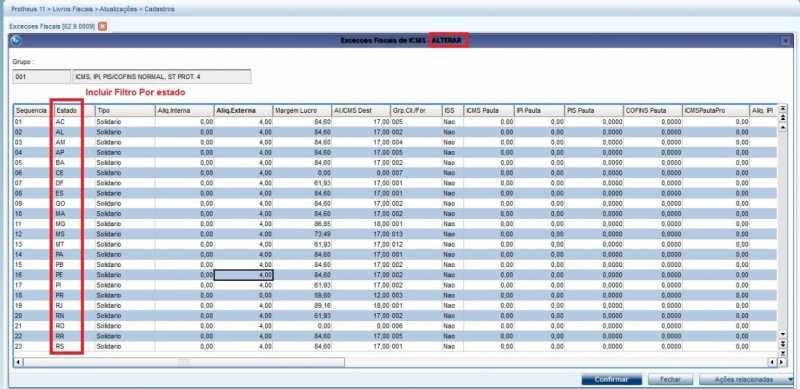Move down one row with single down arrow
Viewport: 800px width, 389px height.
[783, 334]
